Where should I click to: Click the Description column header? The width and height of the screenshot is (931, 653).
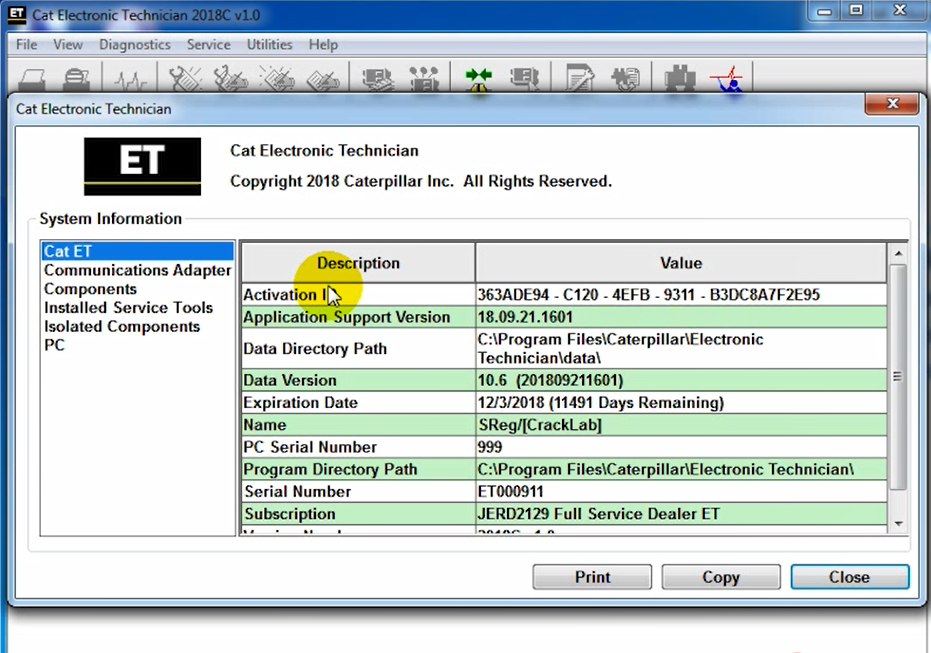358,263
